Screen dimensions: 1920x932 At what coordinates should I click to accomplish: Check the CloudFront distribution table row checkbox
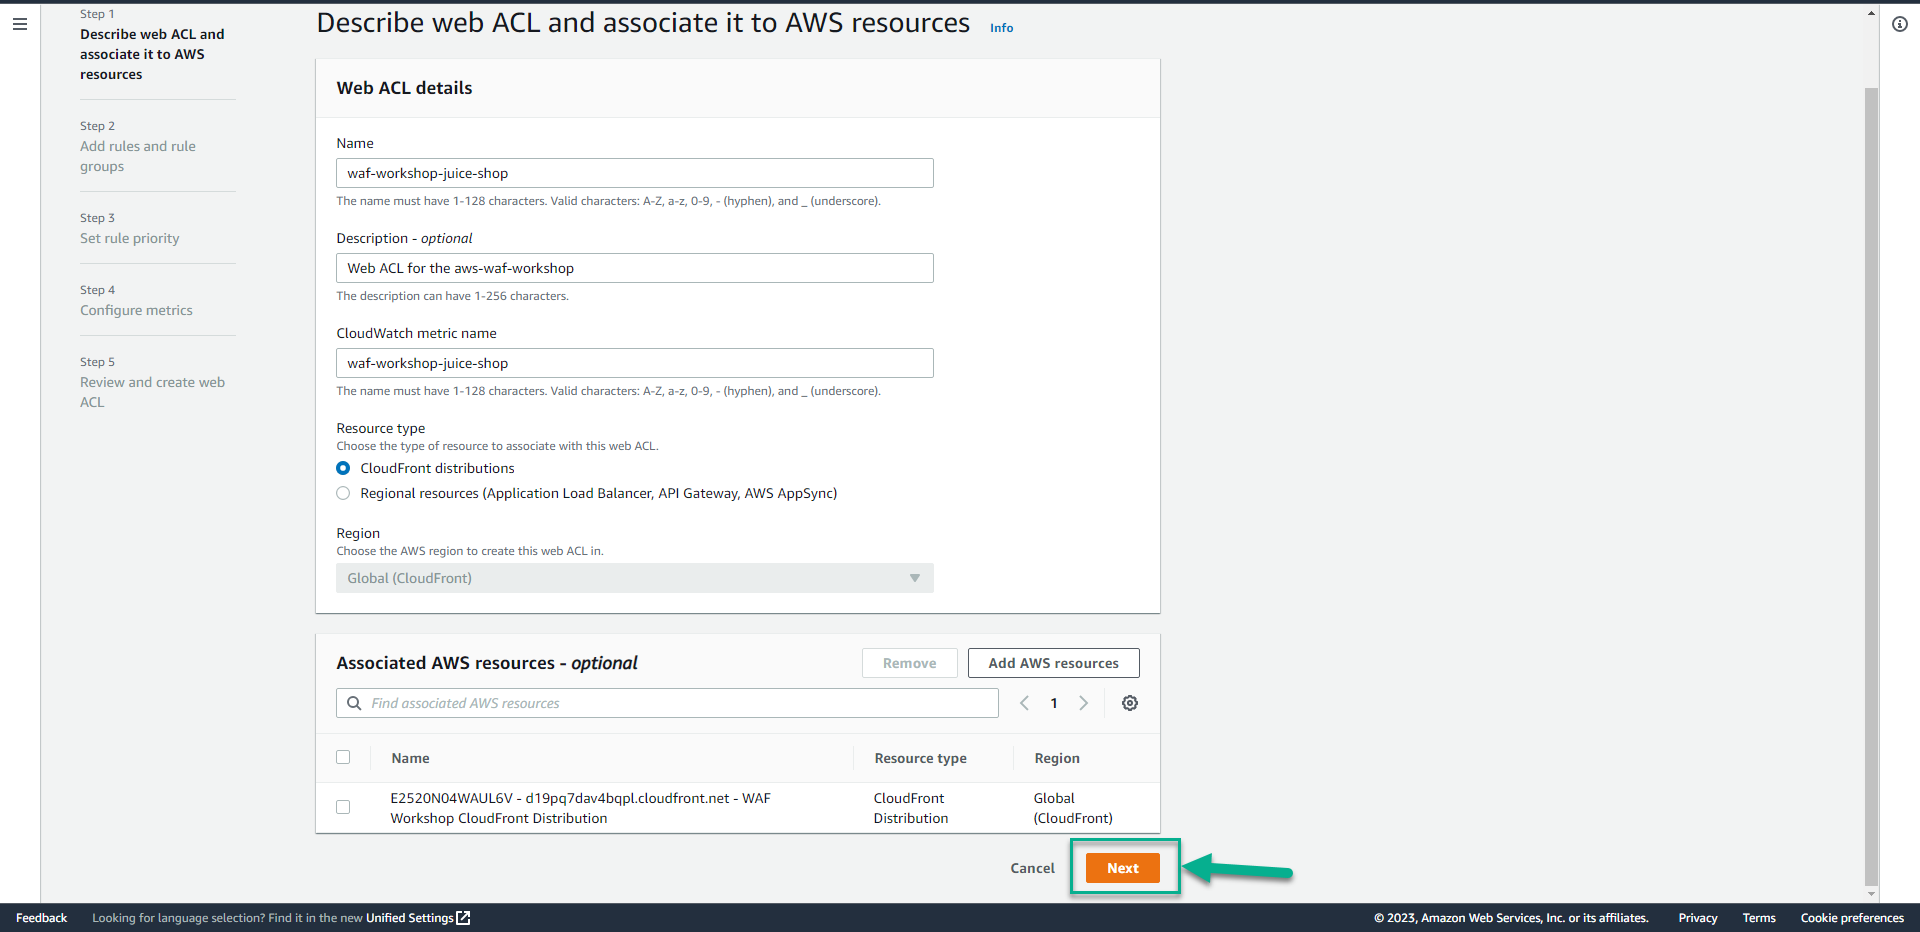click(x=344, y=807)
